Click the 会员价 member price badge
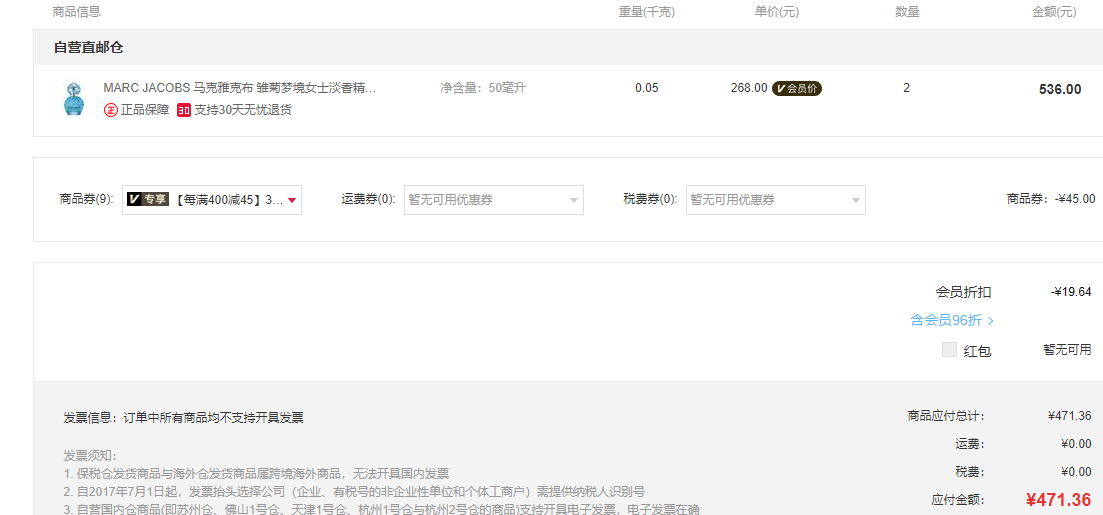 click(797, 88)
